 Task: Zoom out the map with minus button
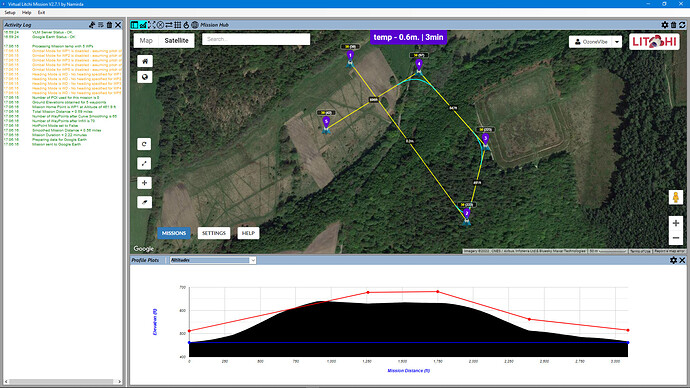pos(676,238)
